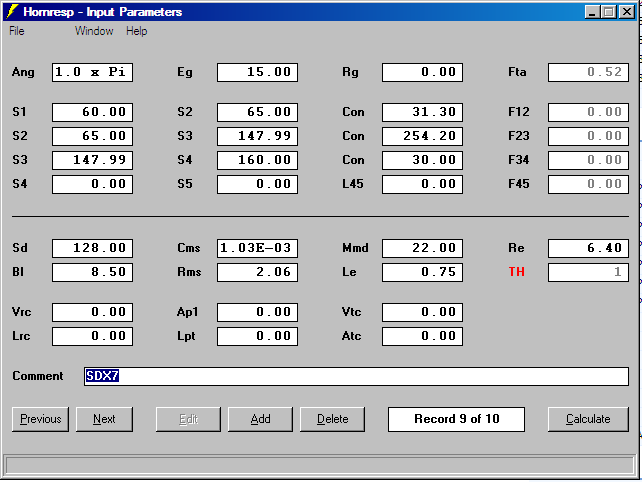The width and height of the screenshot is (642, 482).
Task: Click the F34 field
Action: click(588, 160)
